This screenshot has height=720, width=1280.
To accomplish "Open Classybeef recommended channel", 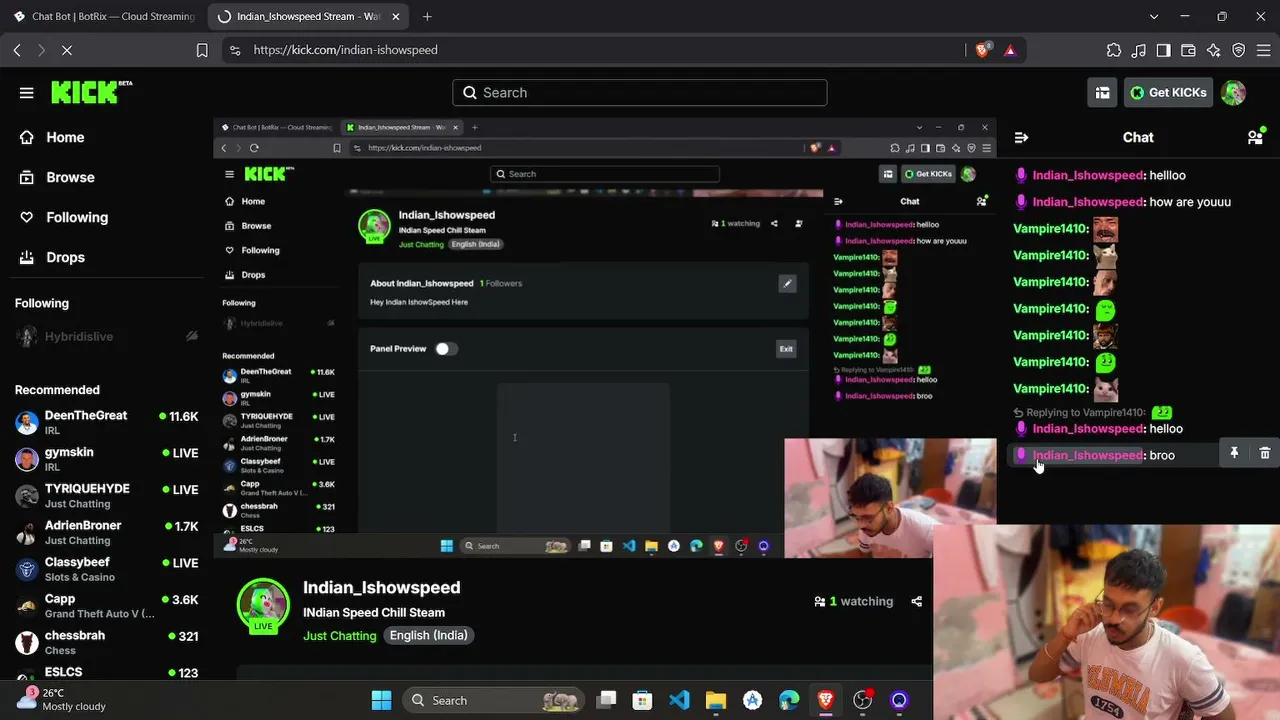I will tap(107, 569).
